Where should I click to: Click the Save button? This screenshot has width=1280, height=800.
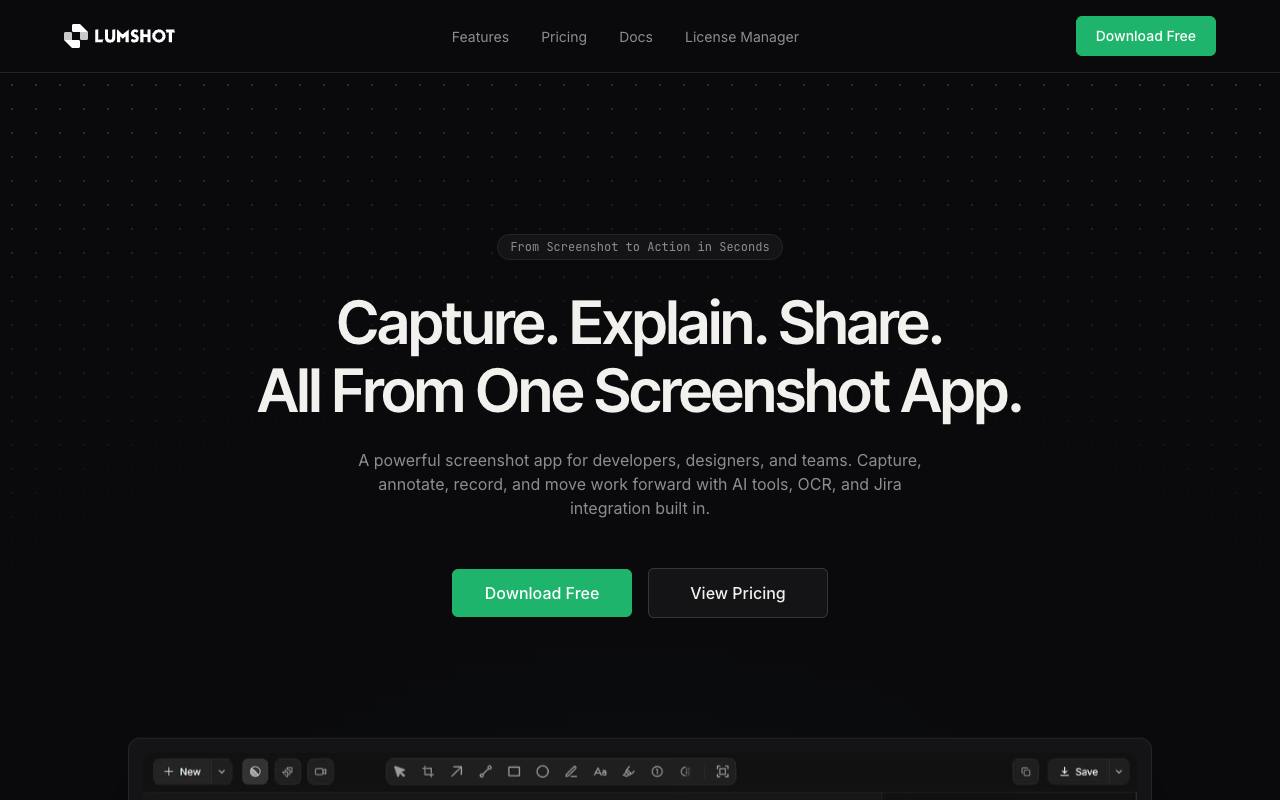coord(1078,771)
